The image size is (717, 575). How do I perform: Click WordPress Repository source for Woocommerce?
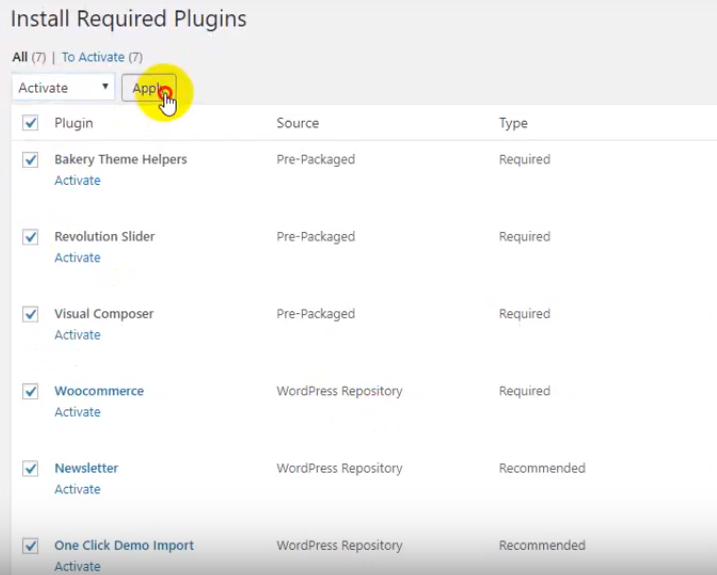point(339,391)
